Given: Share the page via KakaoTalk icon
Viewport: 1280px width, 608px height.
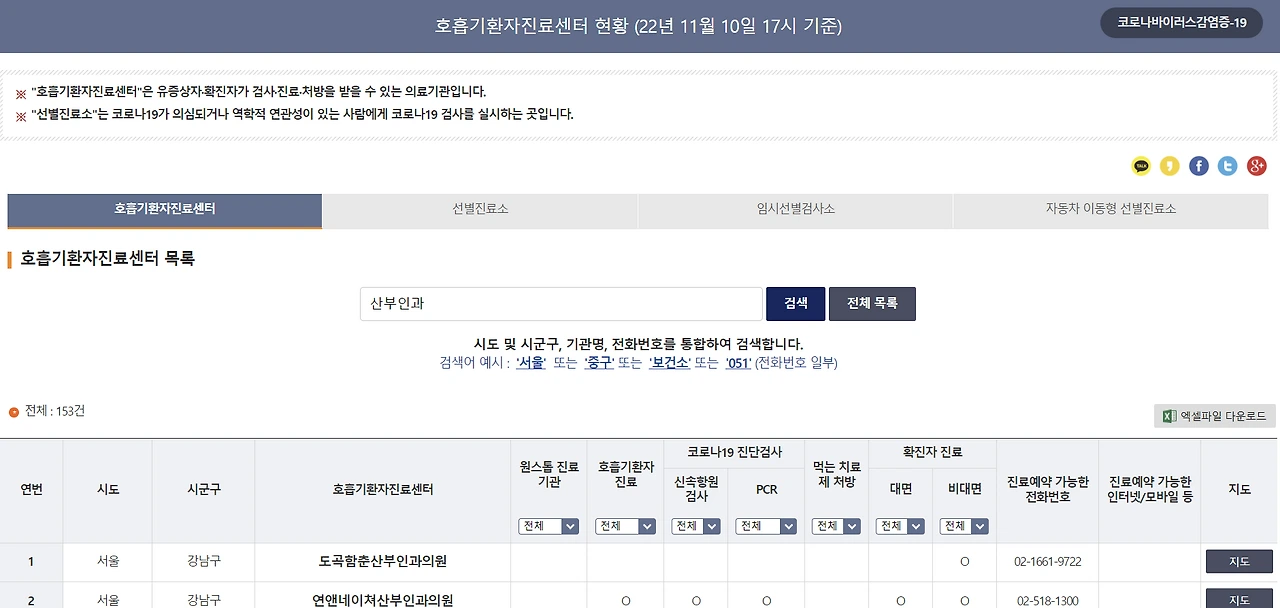Looking at the screenshot, I should tap(1141, 166).
